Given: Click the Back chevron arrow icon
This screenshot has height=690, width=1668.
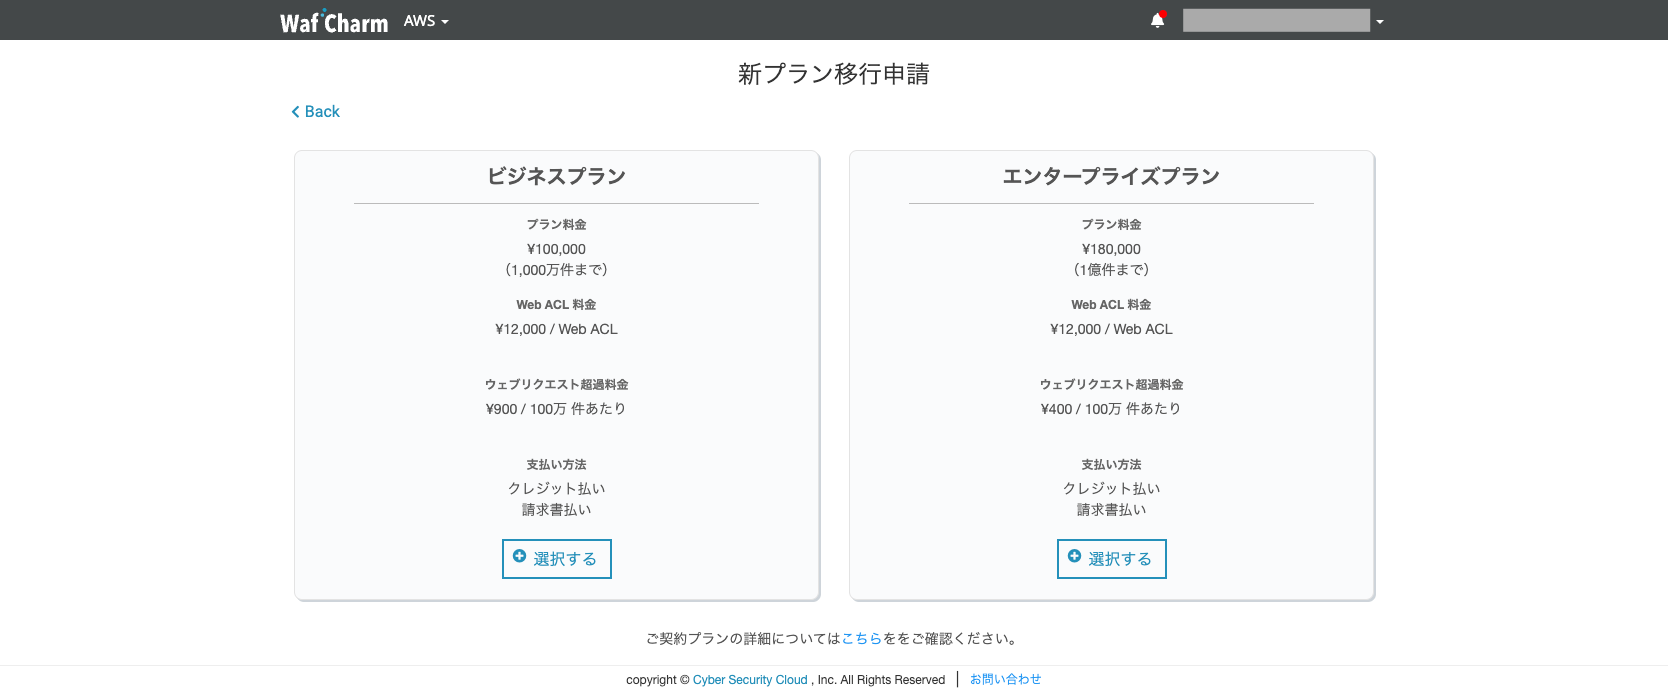Looking at the screenshot, I should [295, 112].
